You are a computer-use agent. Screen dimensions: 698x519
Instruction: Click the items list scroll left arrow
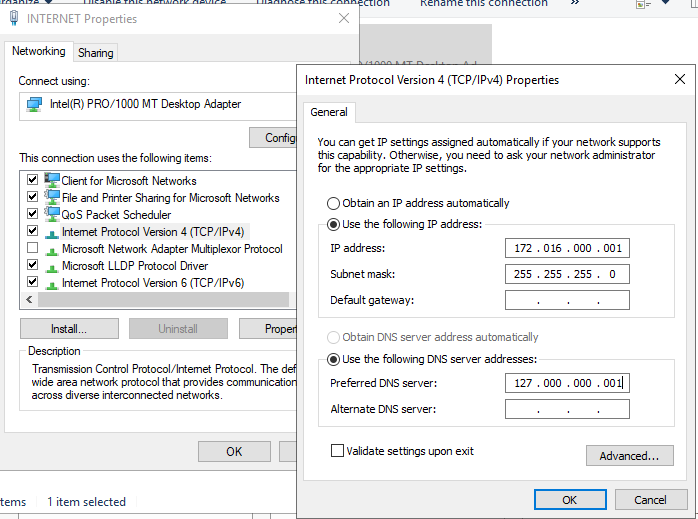(29, 300)
